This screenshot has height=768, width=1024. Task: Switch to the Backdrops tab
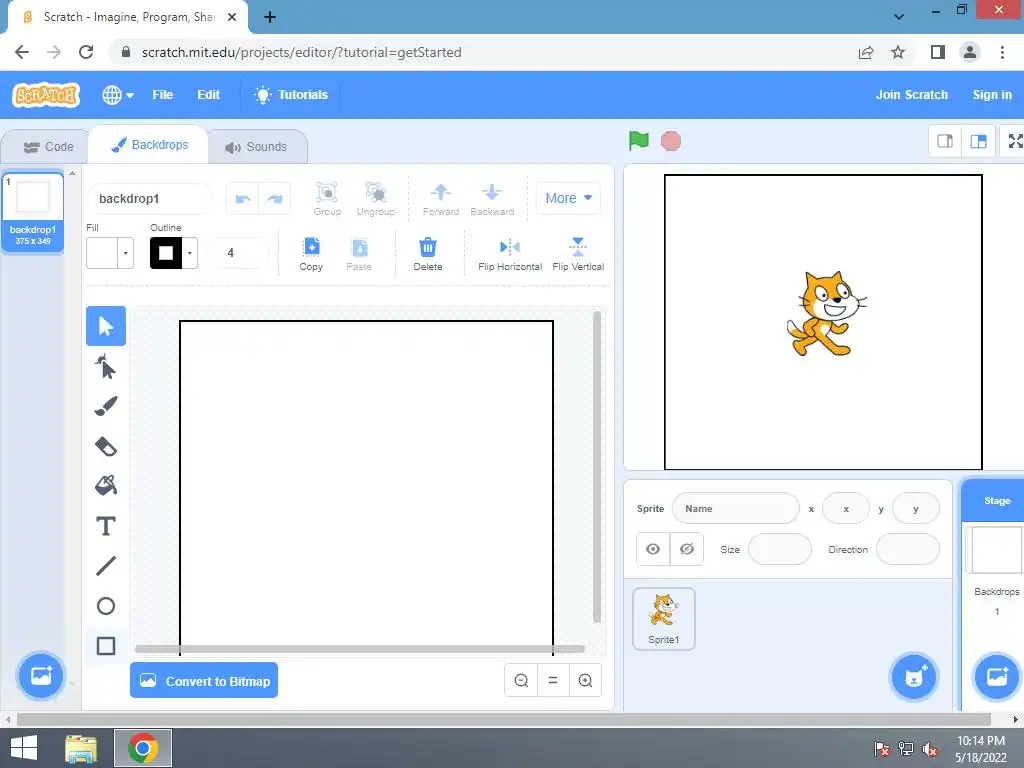coord(149,145)
